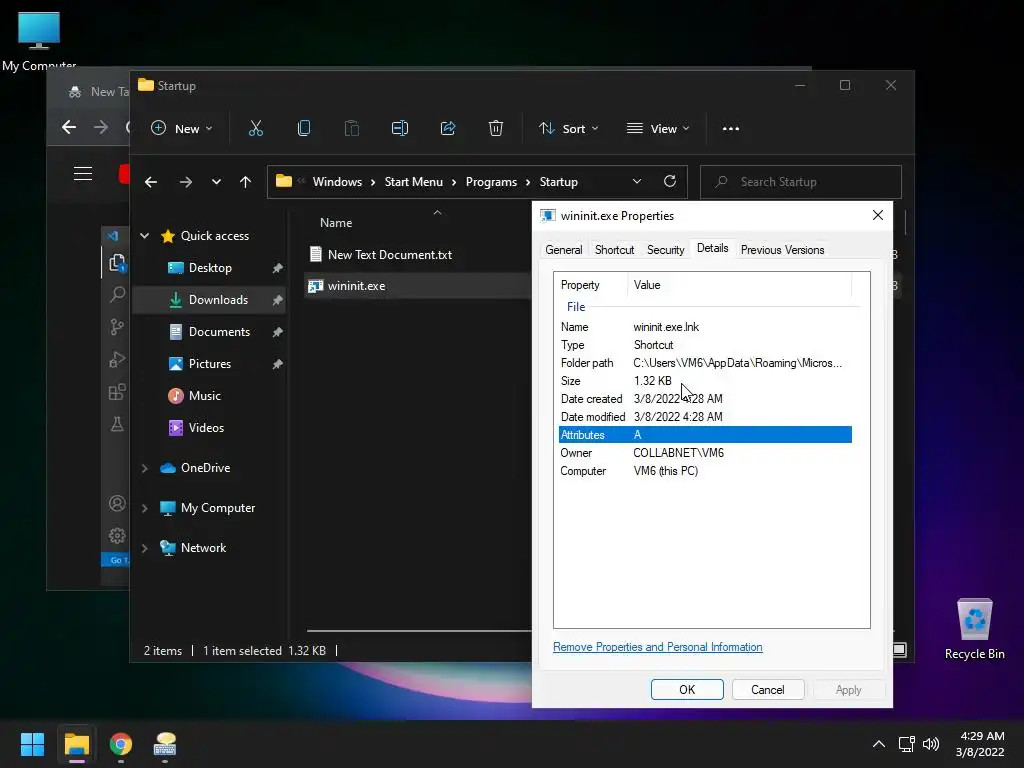Click the Share icon in Explorer toolbar

coord(448,129)
